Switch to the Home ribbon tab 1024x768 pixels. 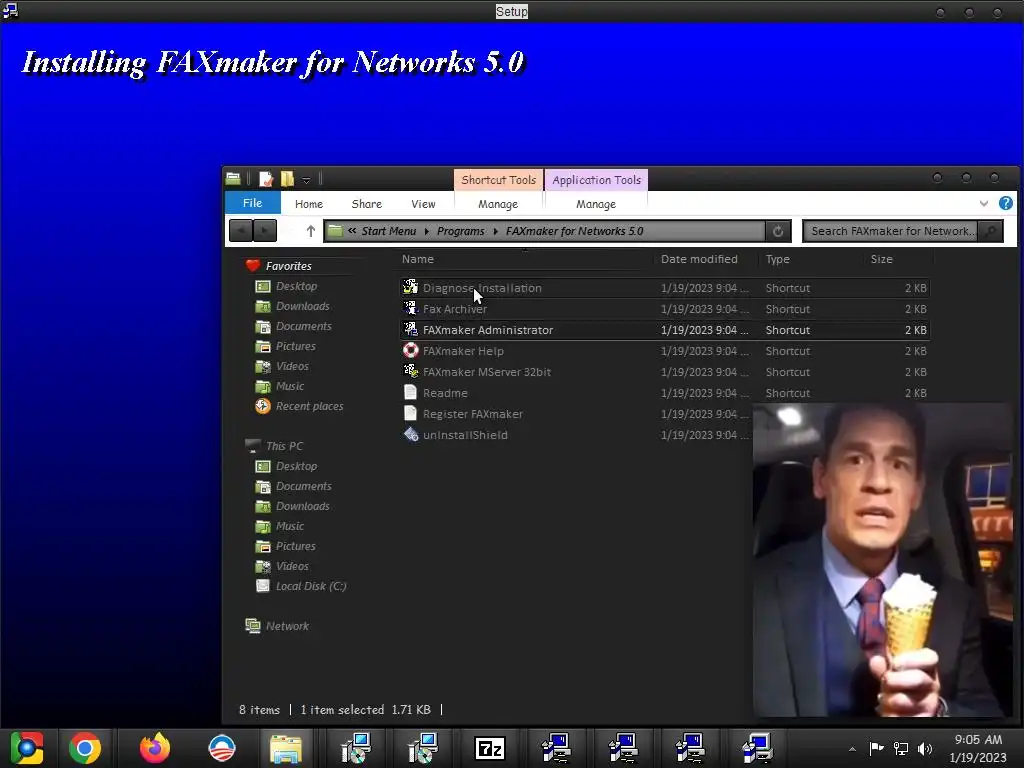point(309,204)
